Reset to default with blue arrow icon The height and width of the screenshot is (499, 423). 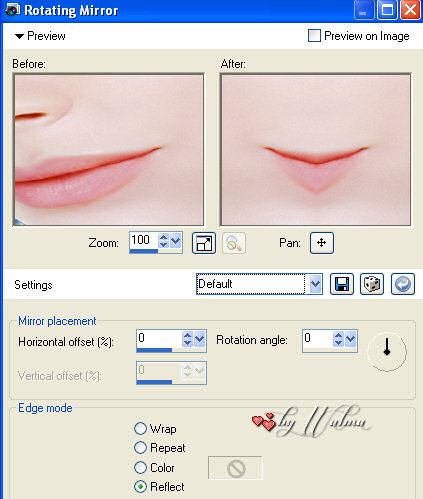(x=403, y=284)
